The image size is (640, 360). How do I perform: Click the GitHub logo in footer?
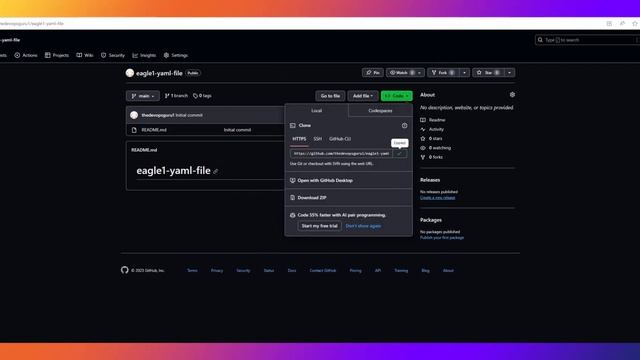pos(124,270)
